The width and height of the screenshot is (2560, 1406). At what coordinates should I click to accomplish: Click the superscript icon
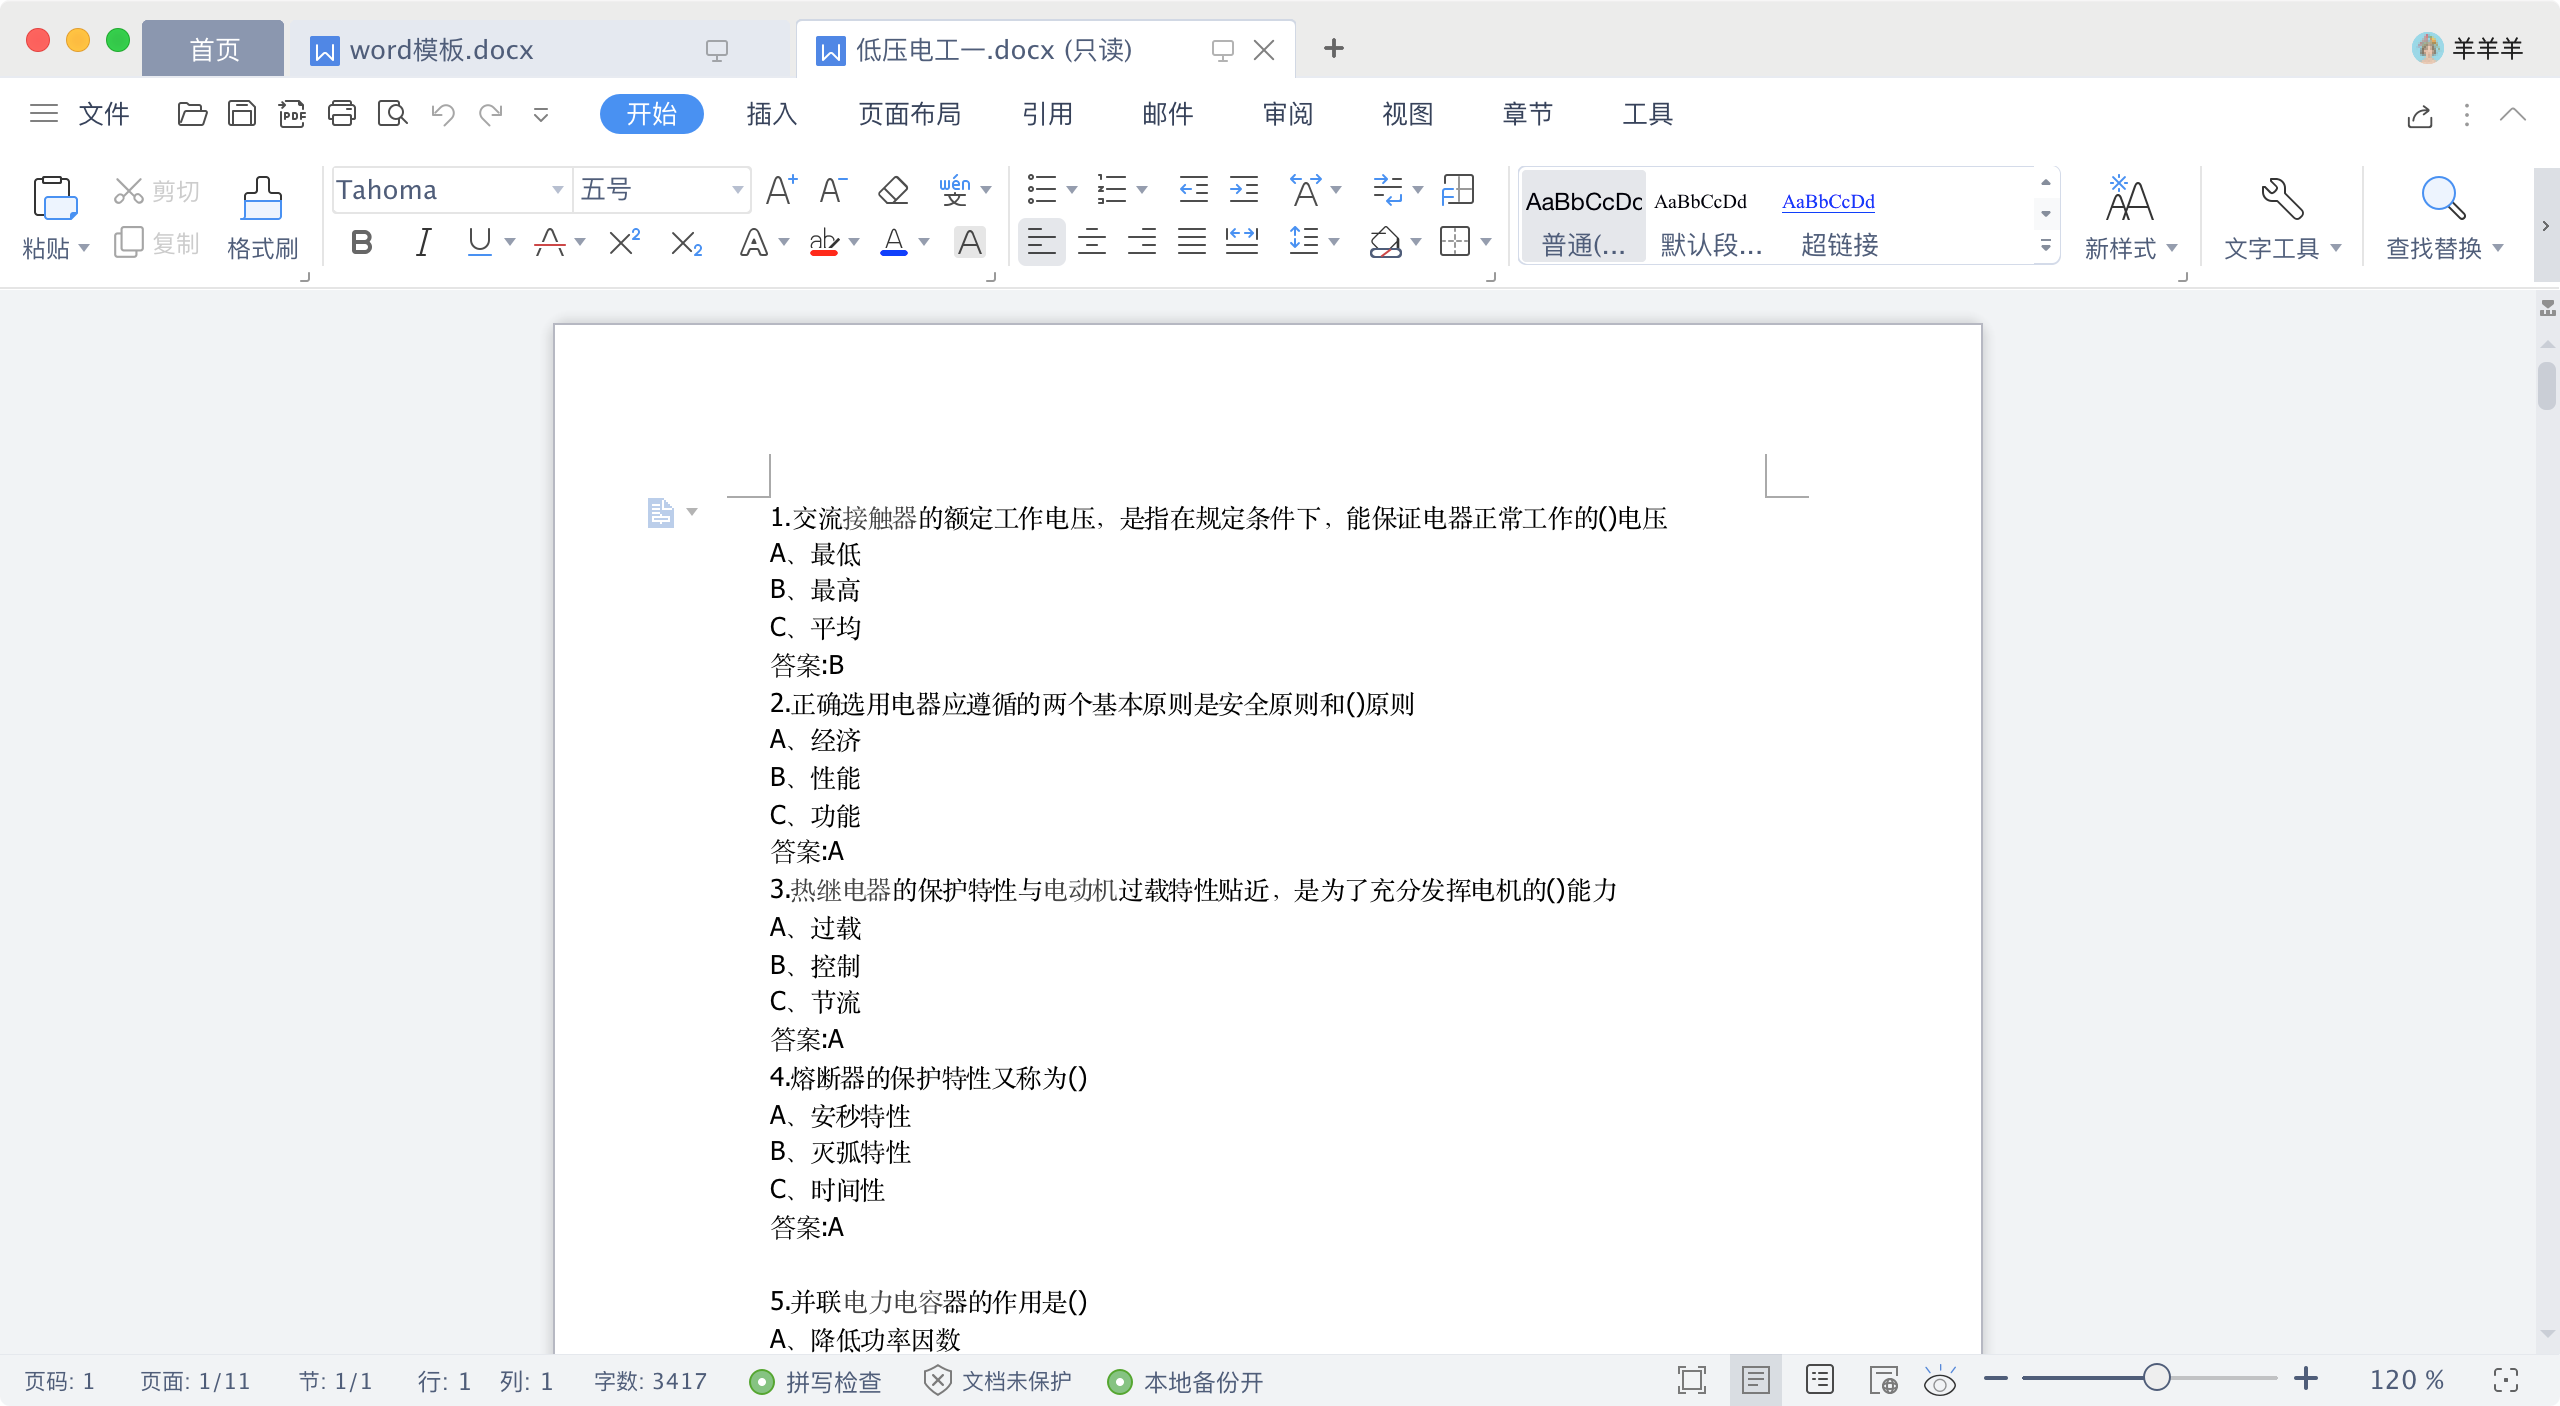[x=624, y=242]
